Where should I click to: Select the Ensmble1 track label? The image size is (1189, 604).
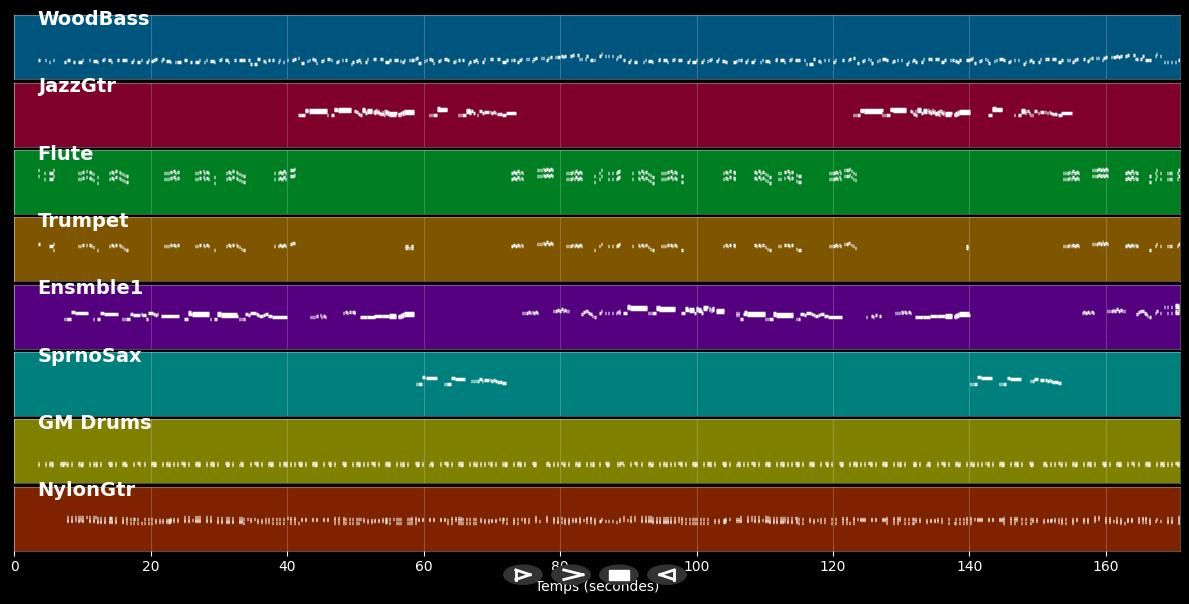90,288
